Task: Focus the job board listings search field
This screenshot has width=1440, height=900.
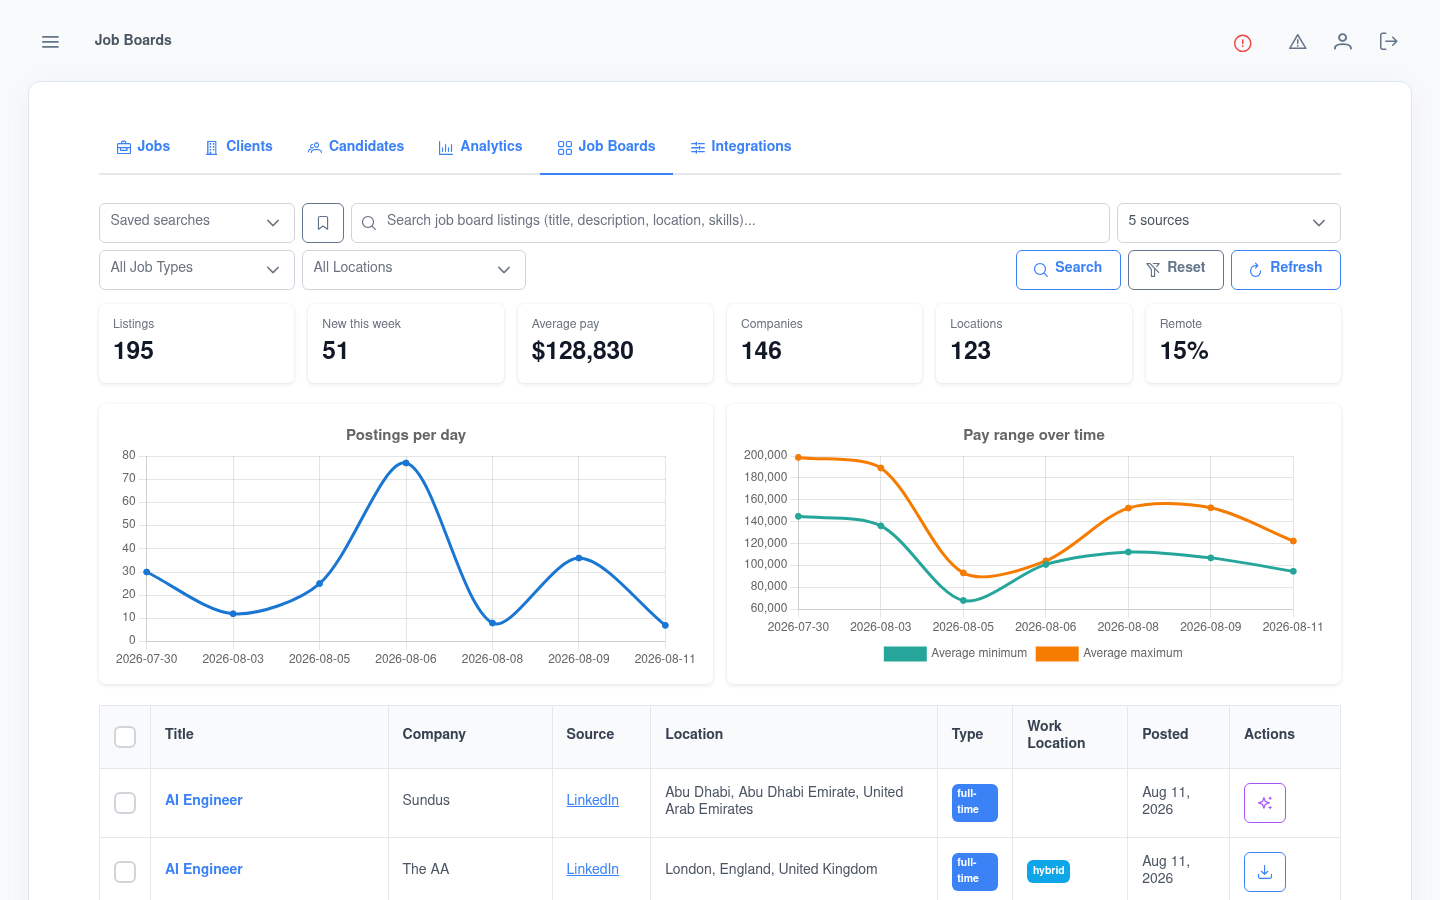Action: (730, 223)
